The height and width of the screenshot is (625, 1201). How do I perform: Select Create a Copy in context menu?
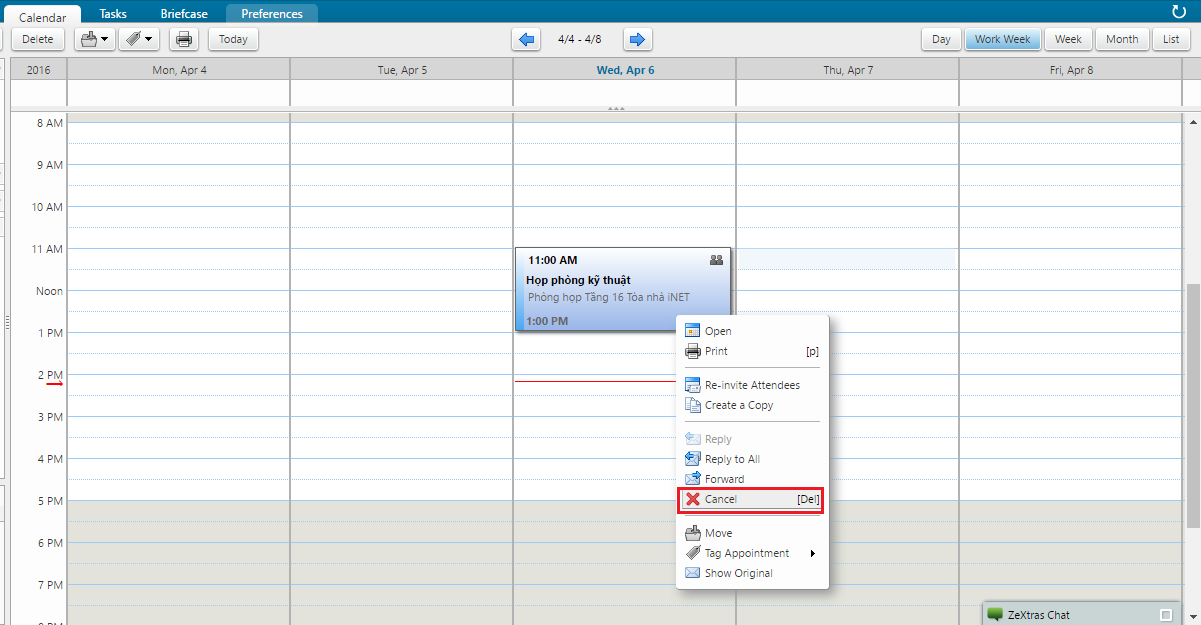(x=753, y=405)
